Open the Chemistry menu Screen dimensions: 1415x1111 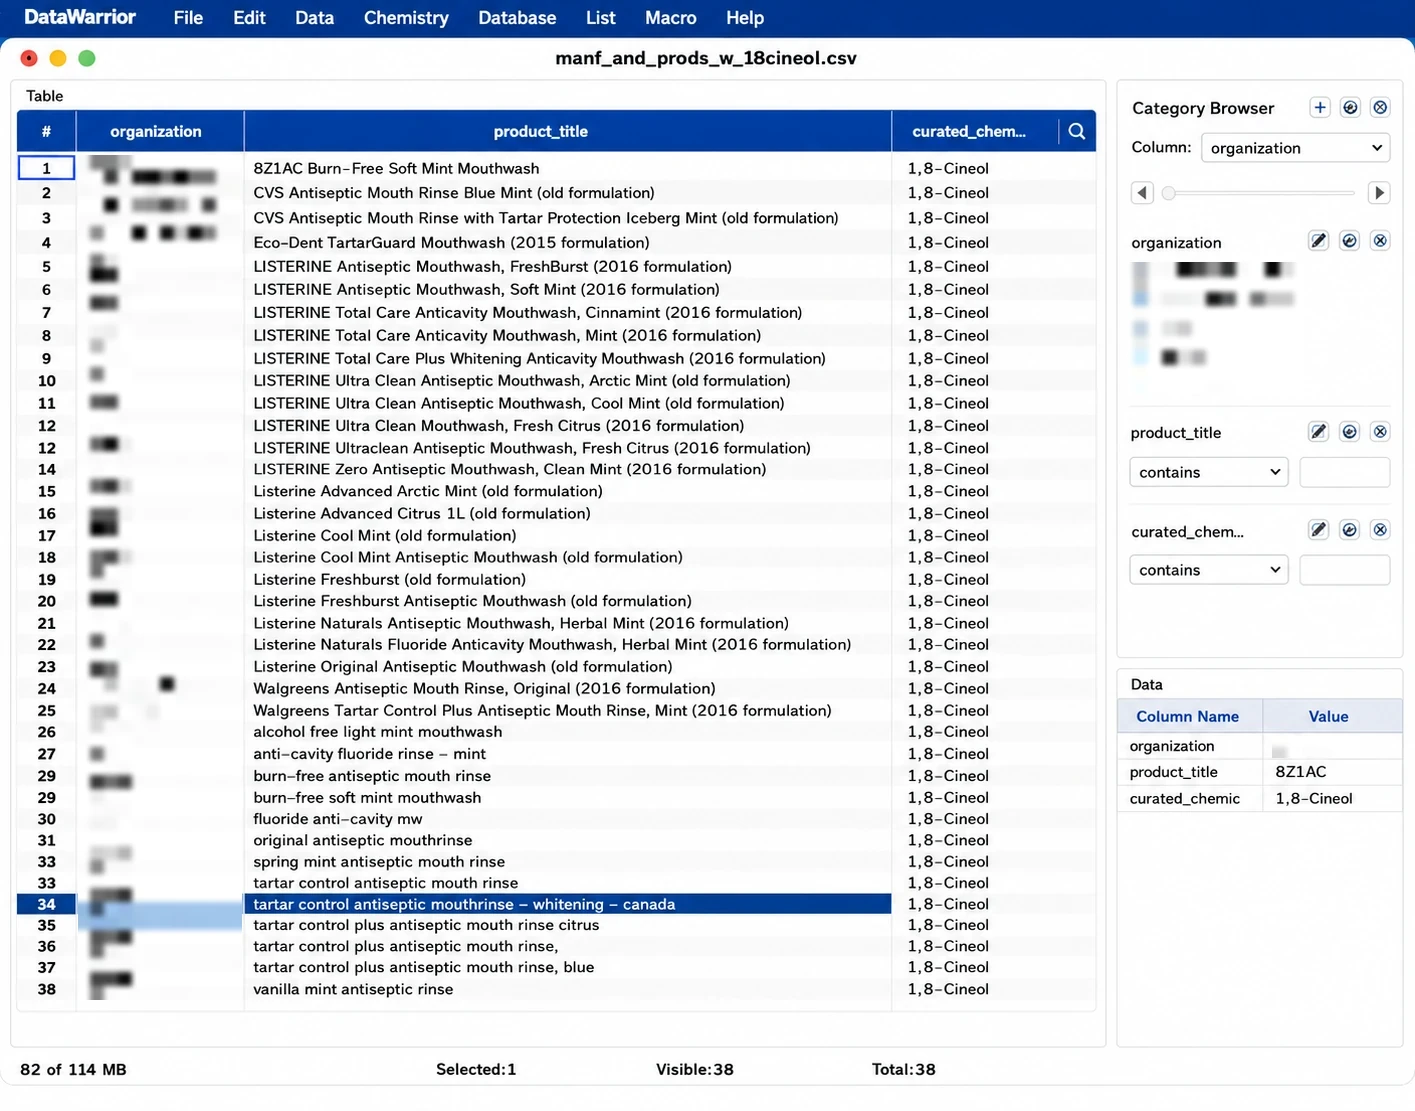(406, 18)
